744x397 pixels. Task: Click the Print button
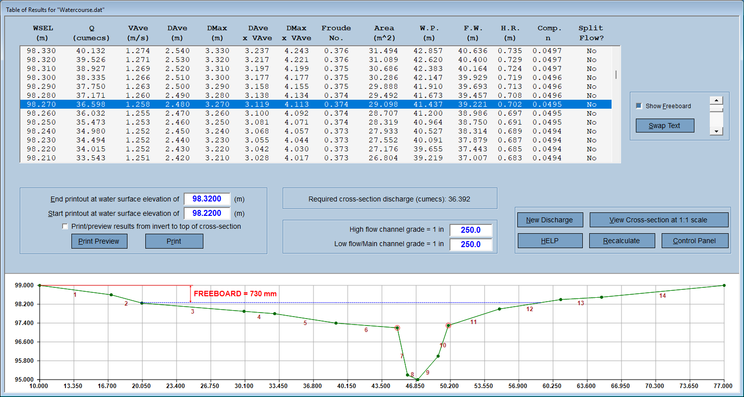click(x=174, y=241)
